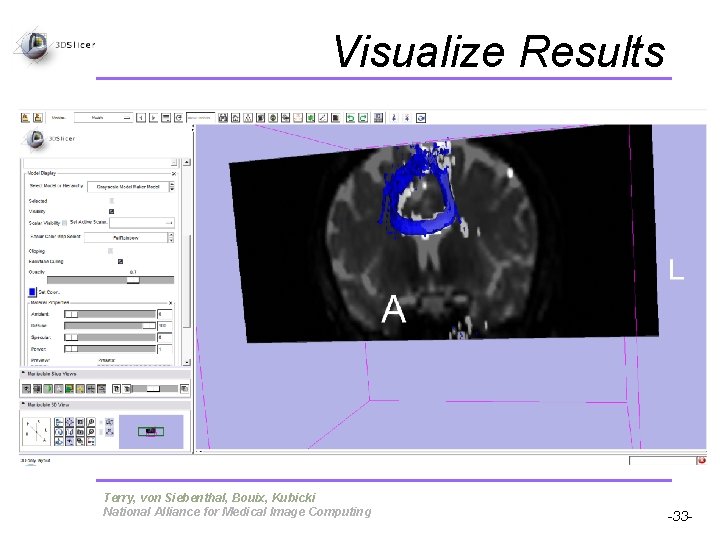Viewport: 720px width, 540px height.
Task: Click the green Redo arrow icon
Action: 363,118
